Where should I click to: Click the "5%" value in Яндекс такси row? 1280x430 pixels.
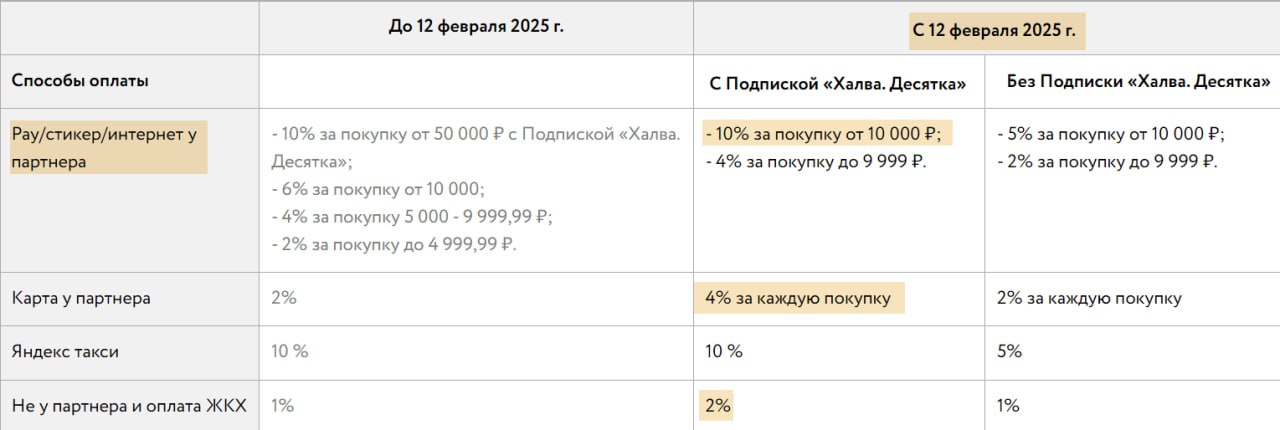1009,352
